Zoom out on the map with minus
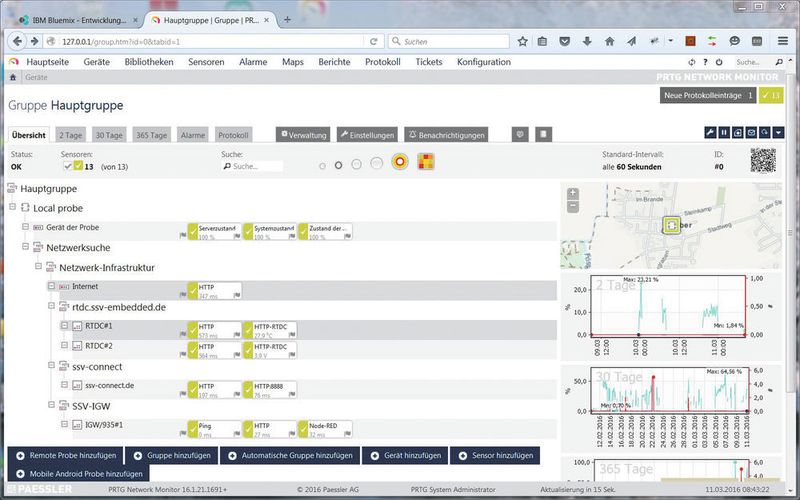Viewport: 800px width, 500px height. pyautogui.click(x=572, y=206)
